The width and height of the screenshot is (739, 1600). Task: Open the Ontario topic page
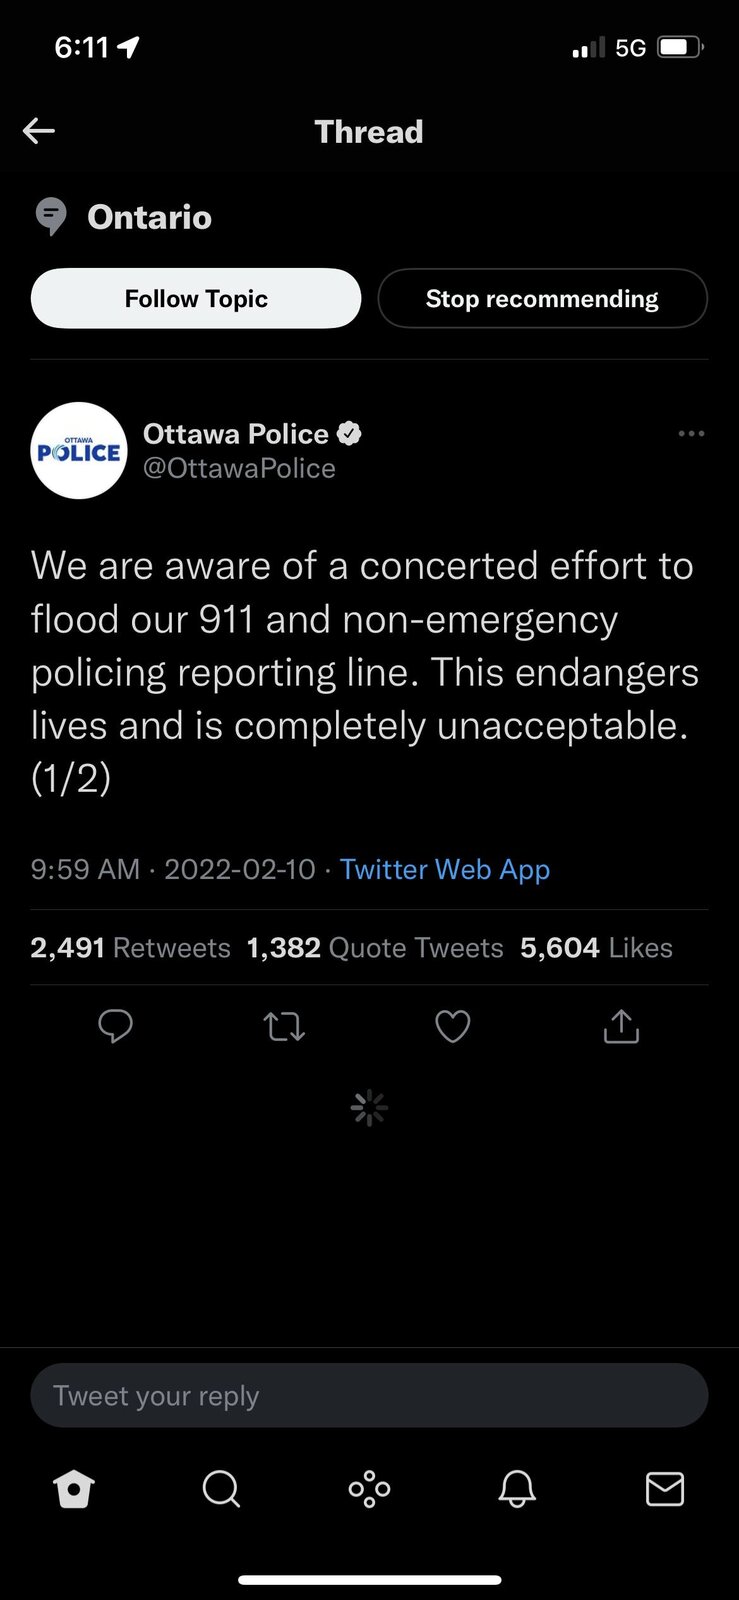point(149,217)
